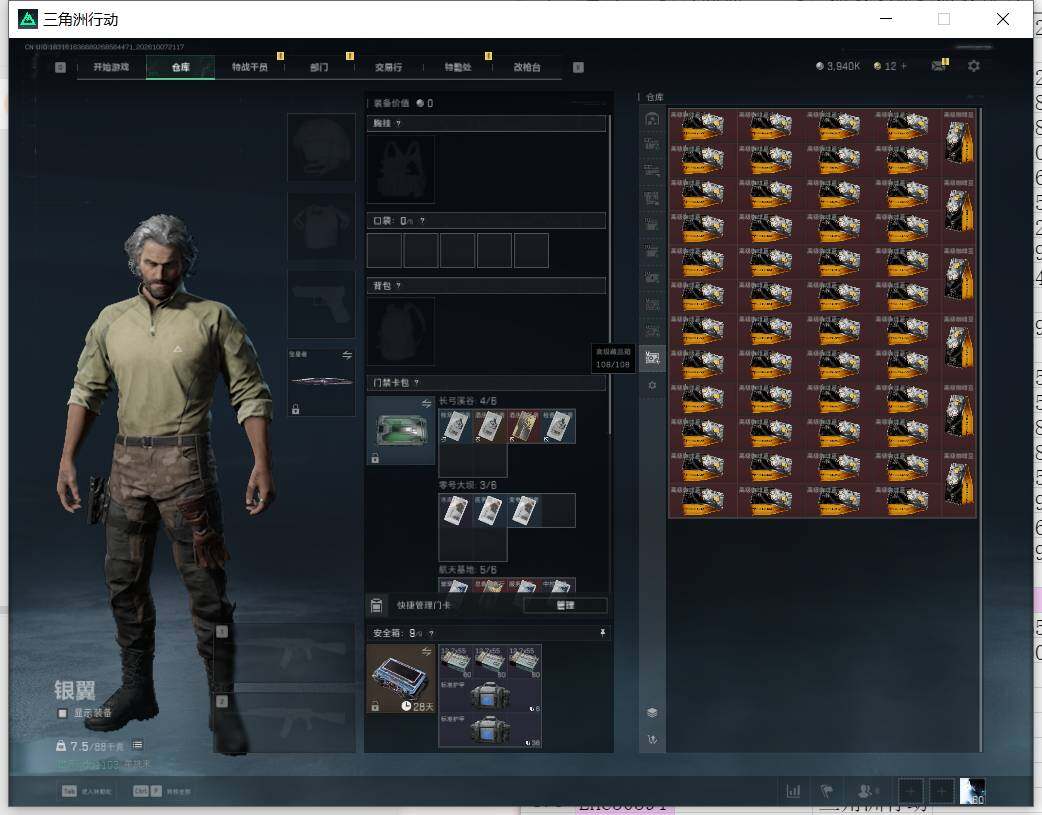Click the plus button next to 12 currency
Screen dimensions: 1042x815
[904, 66]
